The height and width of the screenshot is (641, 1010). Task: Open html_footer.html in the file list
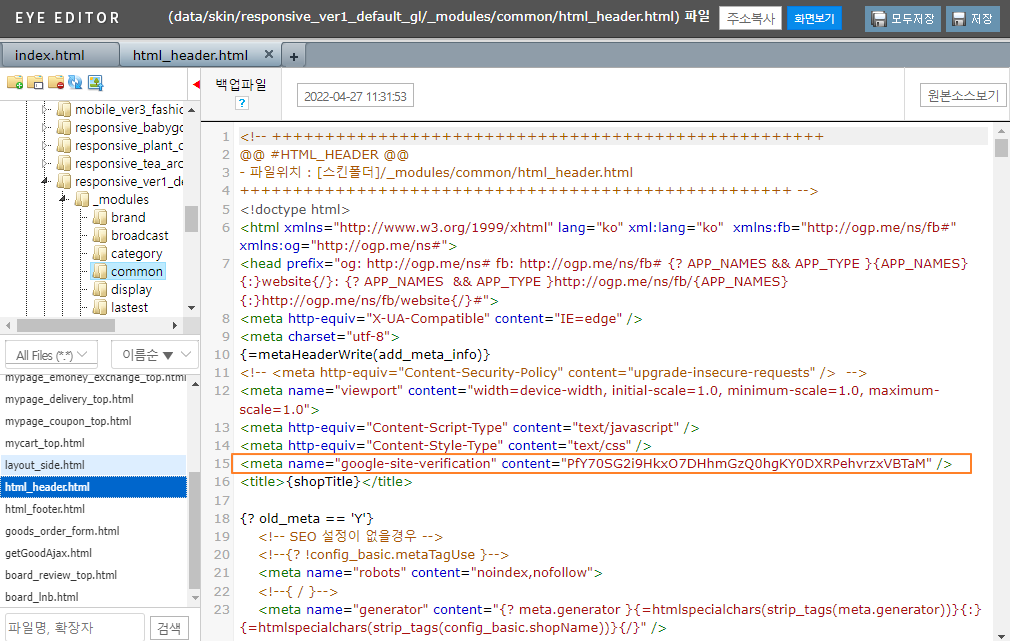point(47,509)
